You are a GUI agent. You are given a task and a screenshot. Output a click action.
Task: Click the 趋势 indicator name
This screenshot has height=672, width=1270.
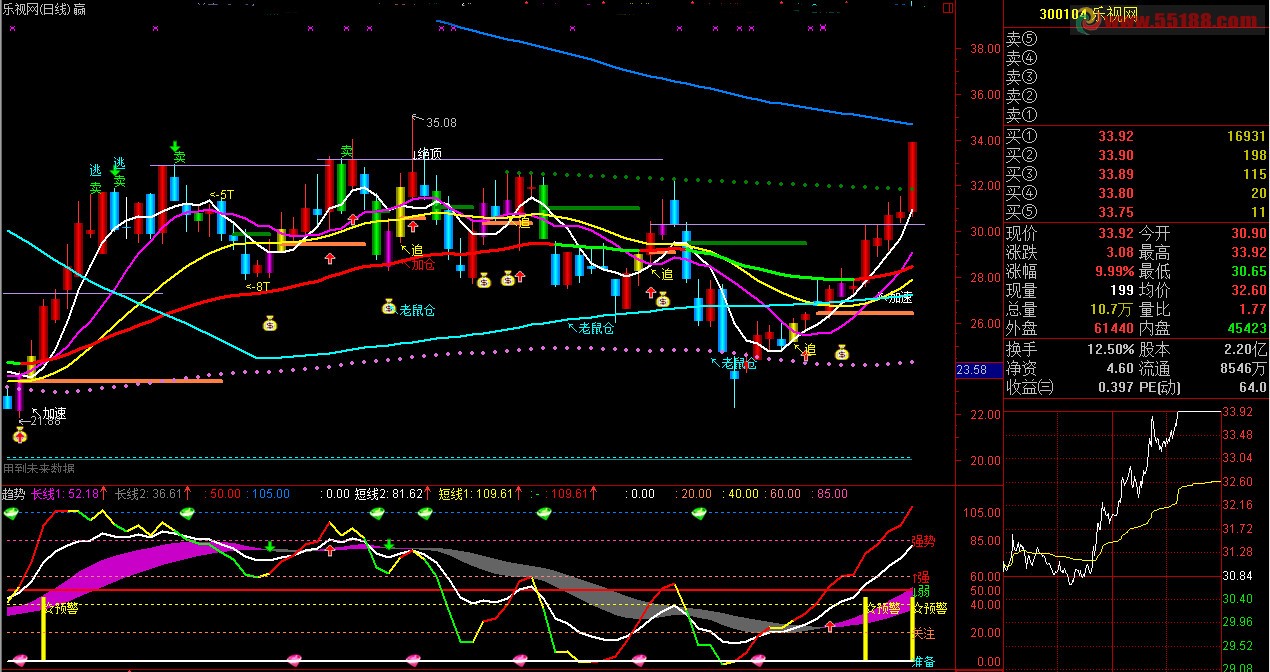pyautogui.click(x=14, y=493)
